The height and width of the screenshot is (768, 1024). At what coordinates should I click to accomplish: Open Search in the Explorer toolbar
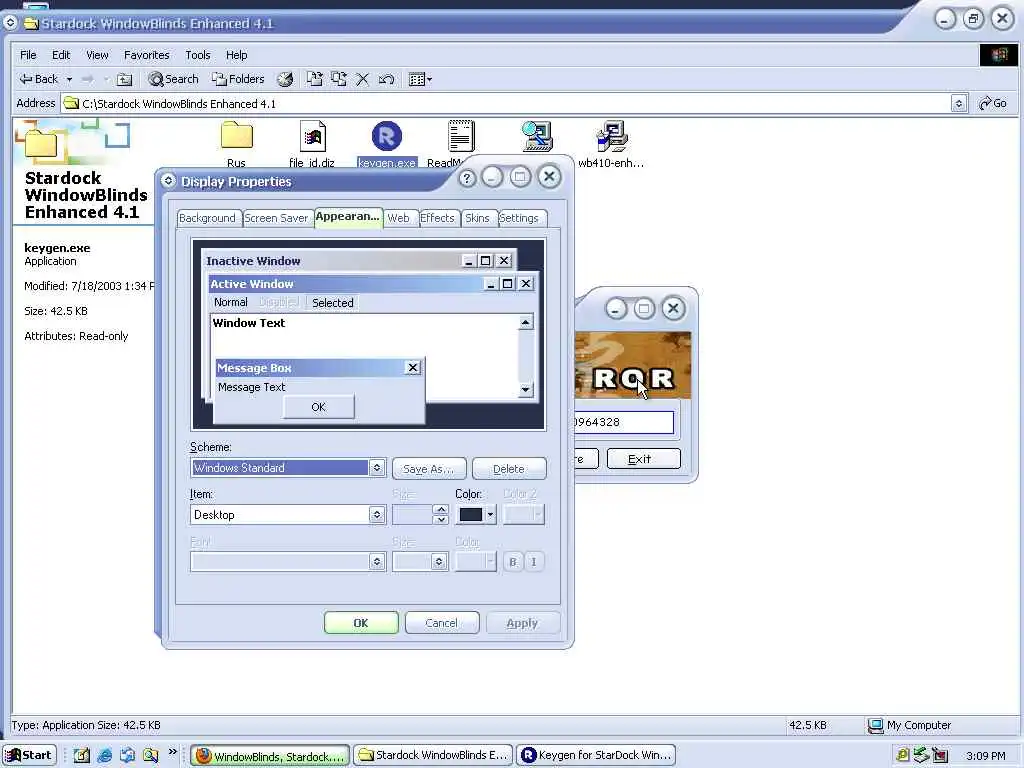click(x=173, y=79)
